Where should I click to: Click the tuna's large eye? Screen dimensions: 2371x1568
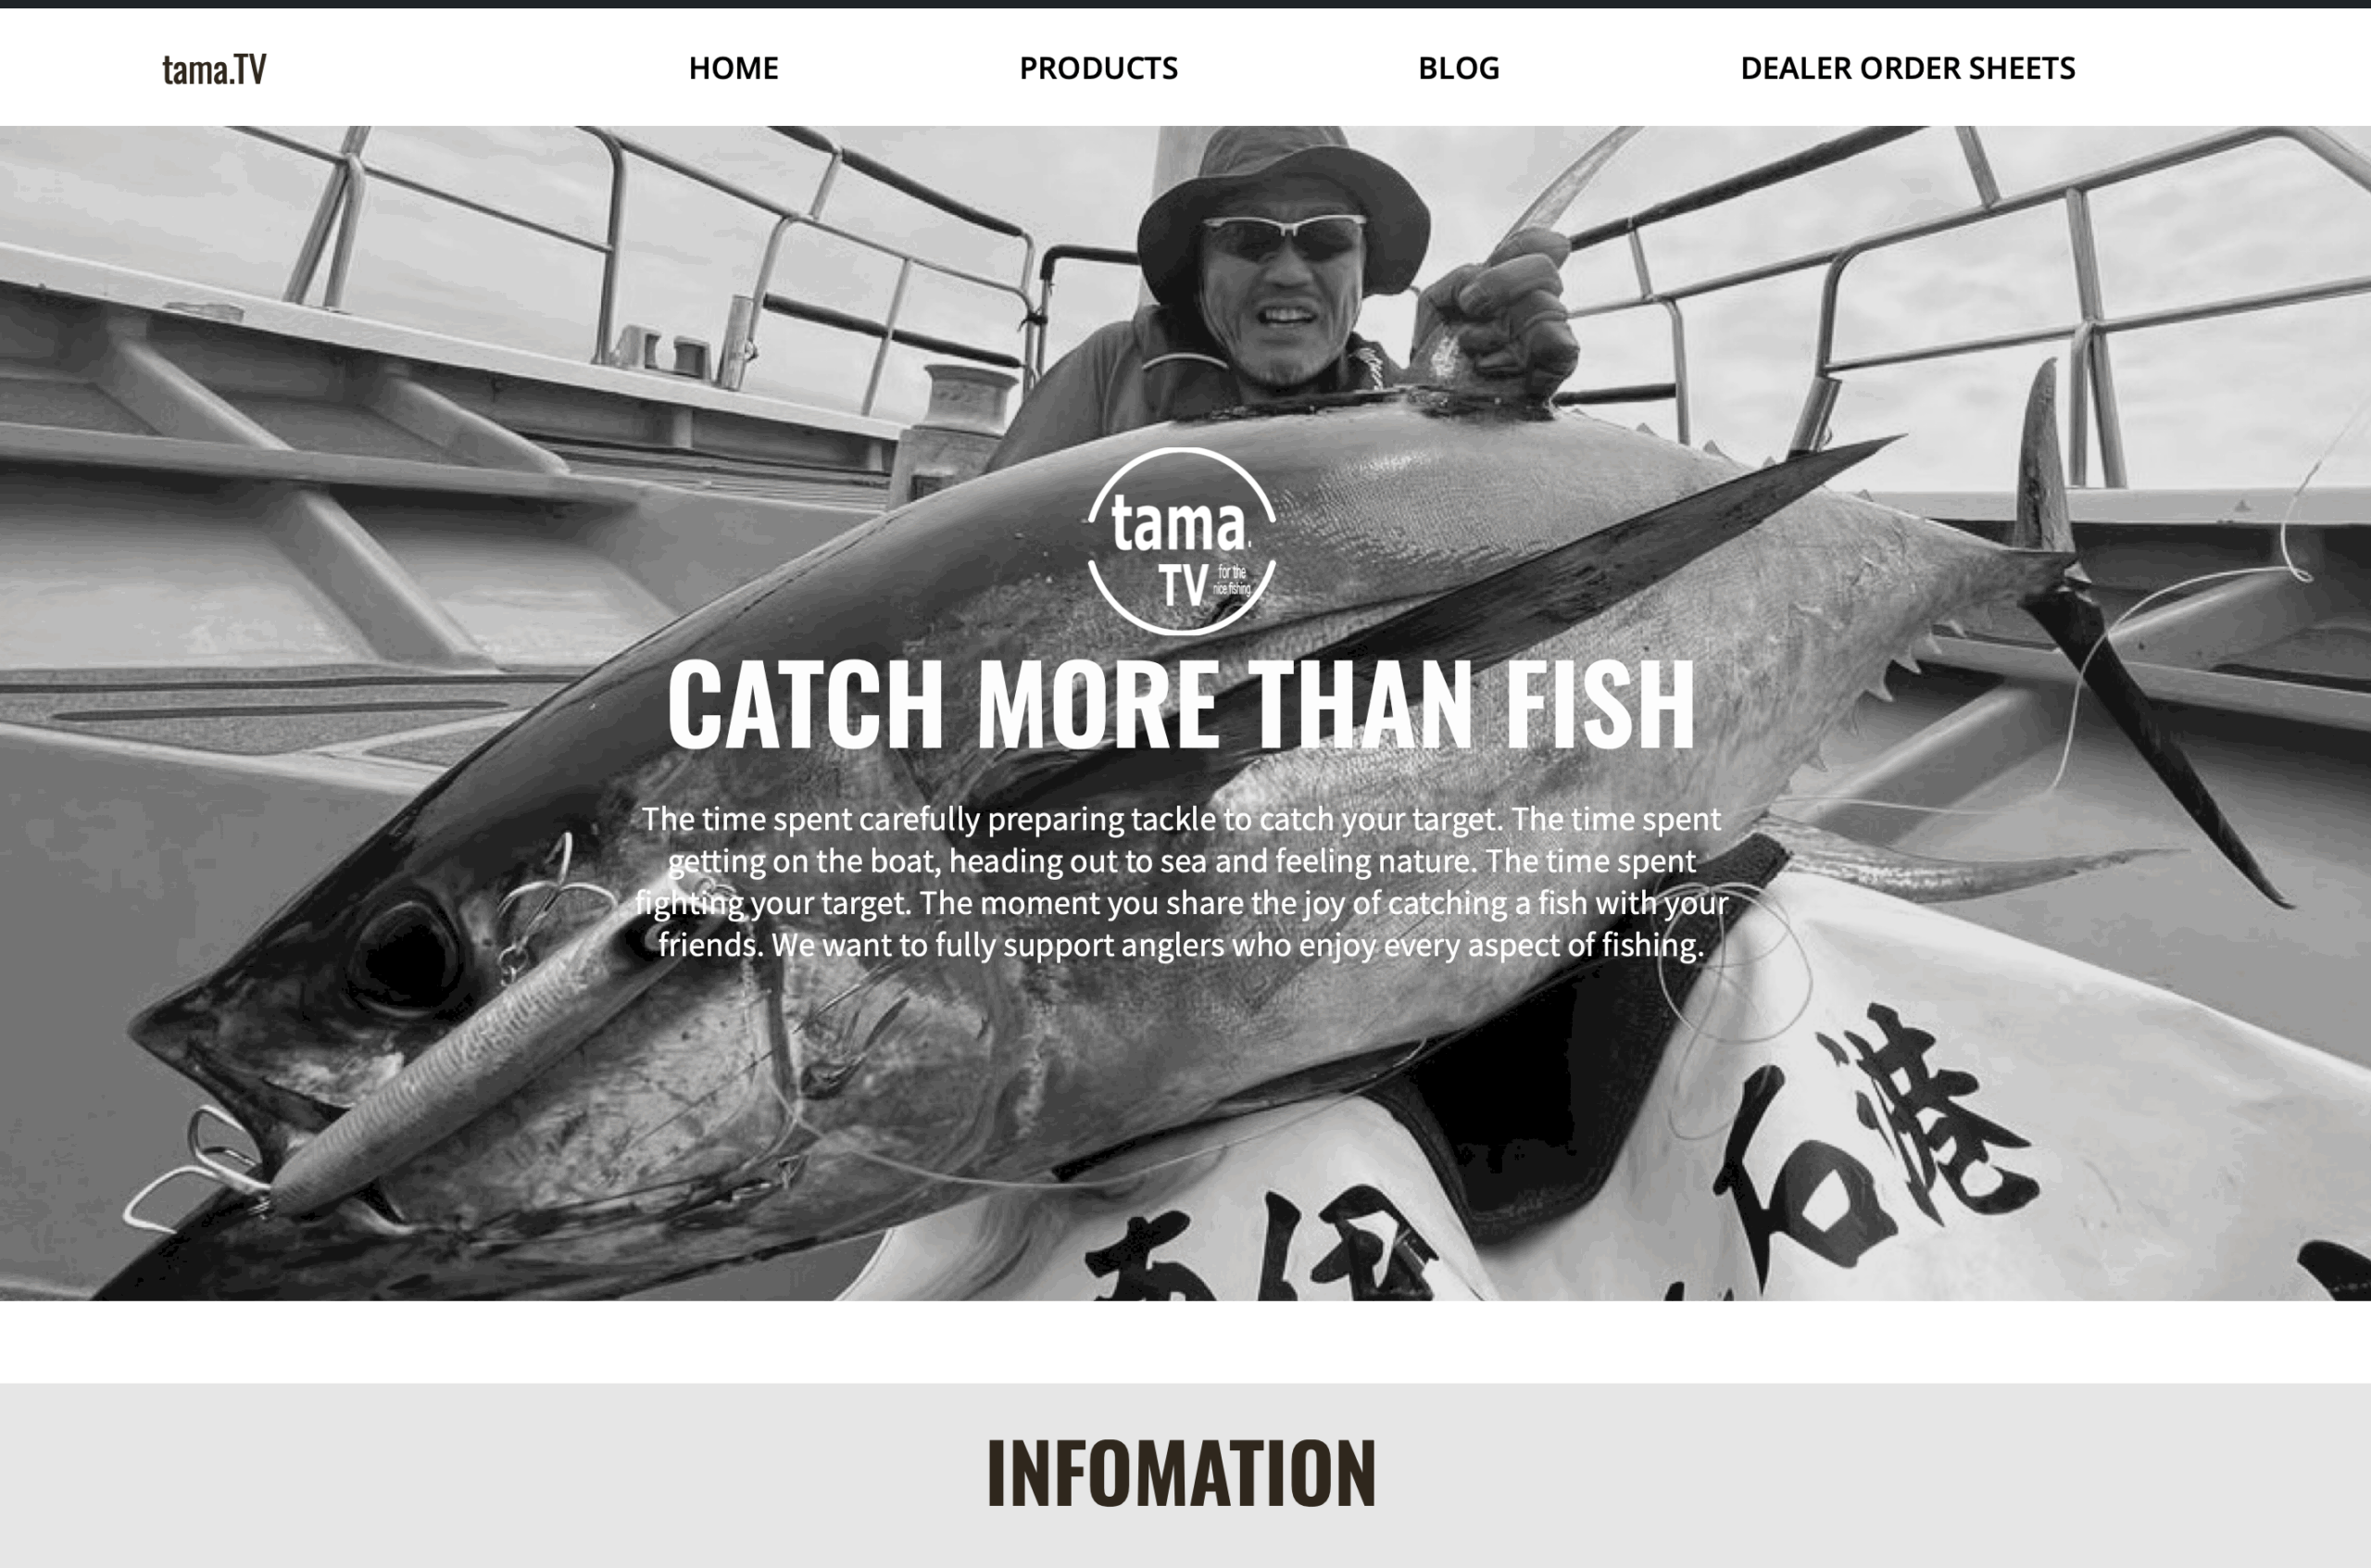tap(404, 957)
